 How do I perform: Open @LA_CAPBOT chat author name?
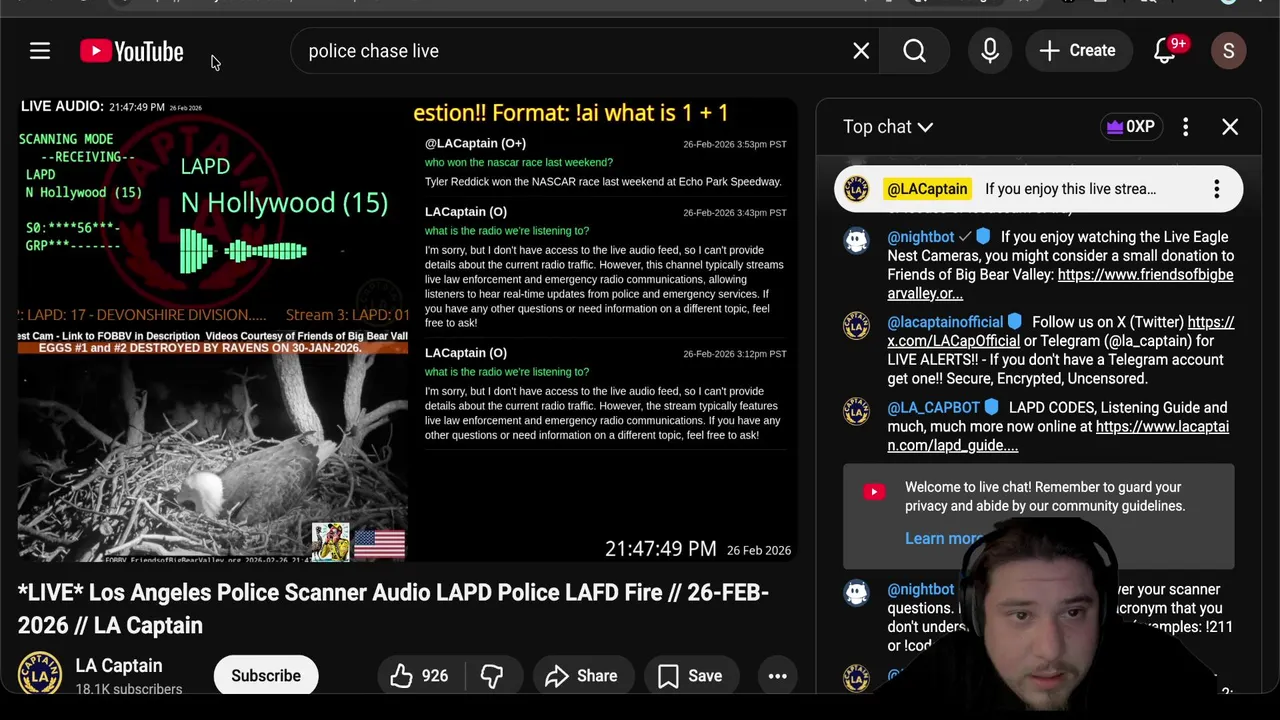pos(933,407)
